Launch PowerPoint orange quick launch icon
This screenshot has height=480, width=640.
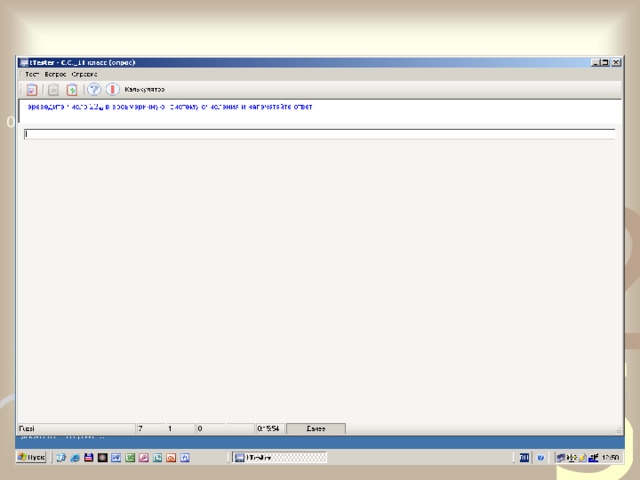pos(171,458)
